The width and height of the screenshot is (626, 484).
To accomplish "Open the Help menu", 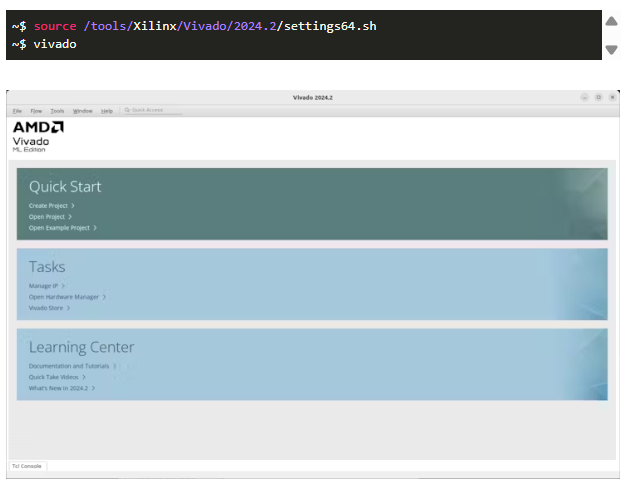I will tap(106, 110).
